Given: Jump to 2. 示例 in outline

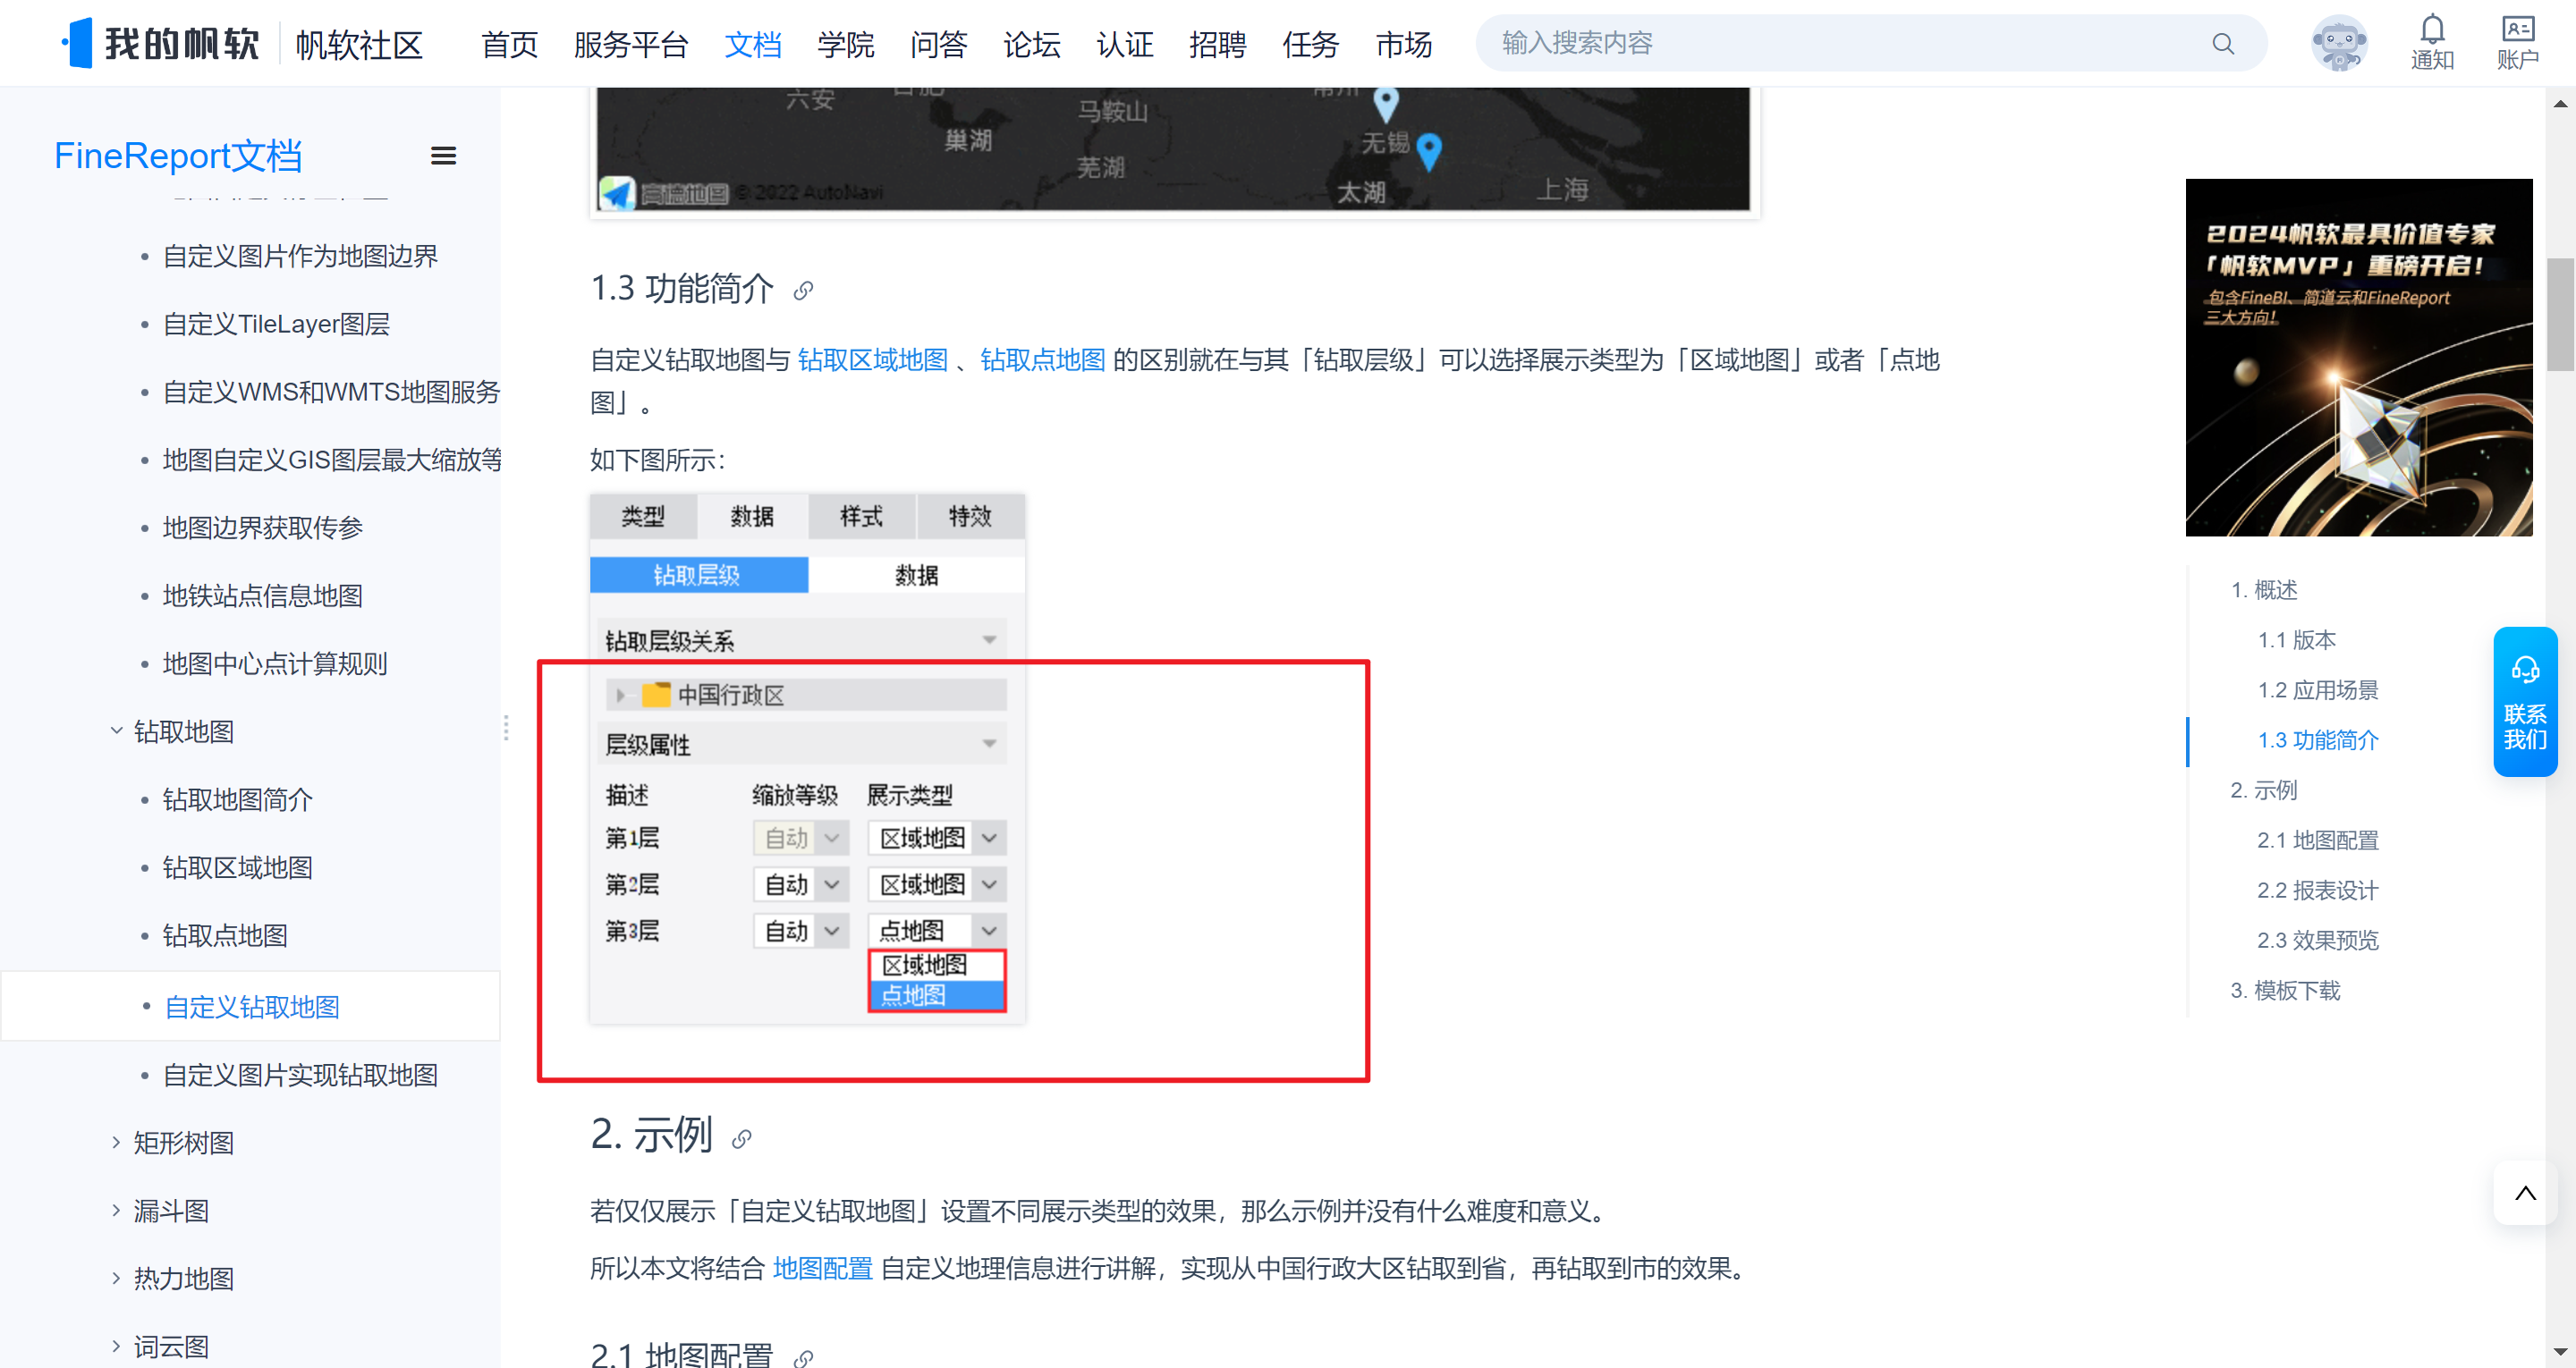Looking at the screenshot, I should 2265,790.
